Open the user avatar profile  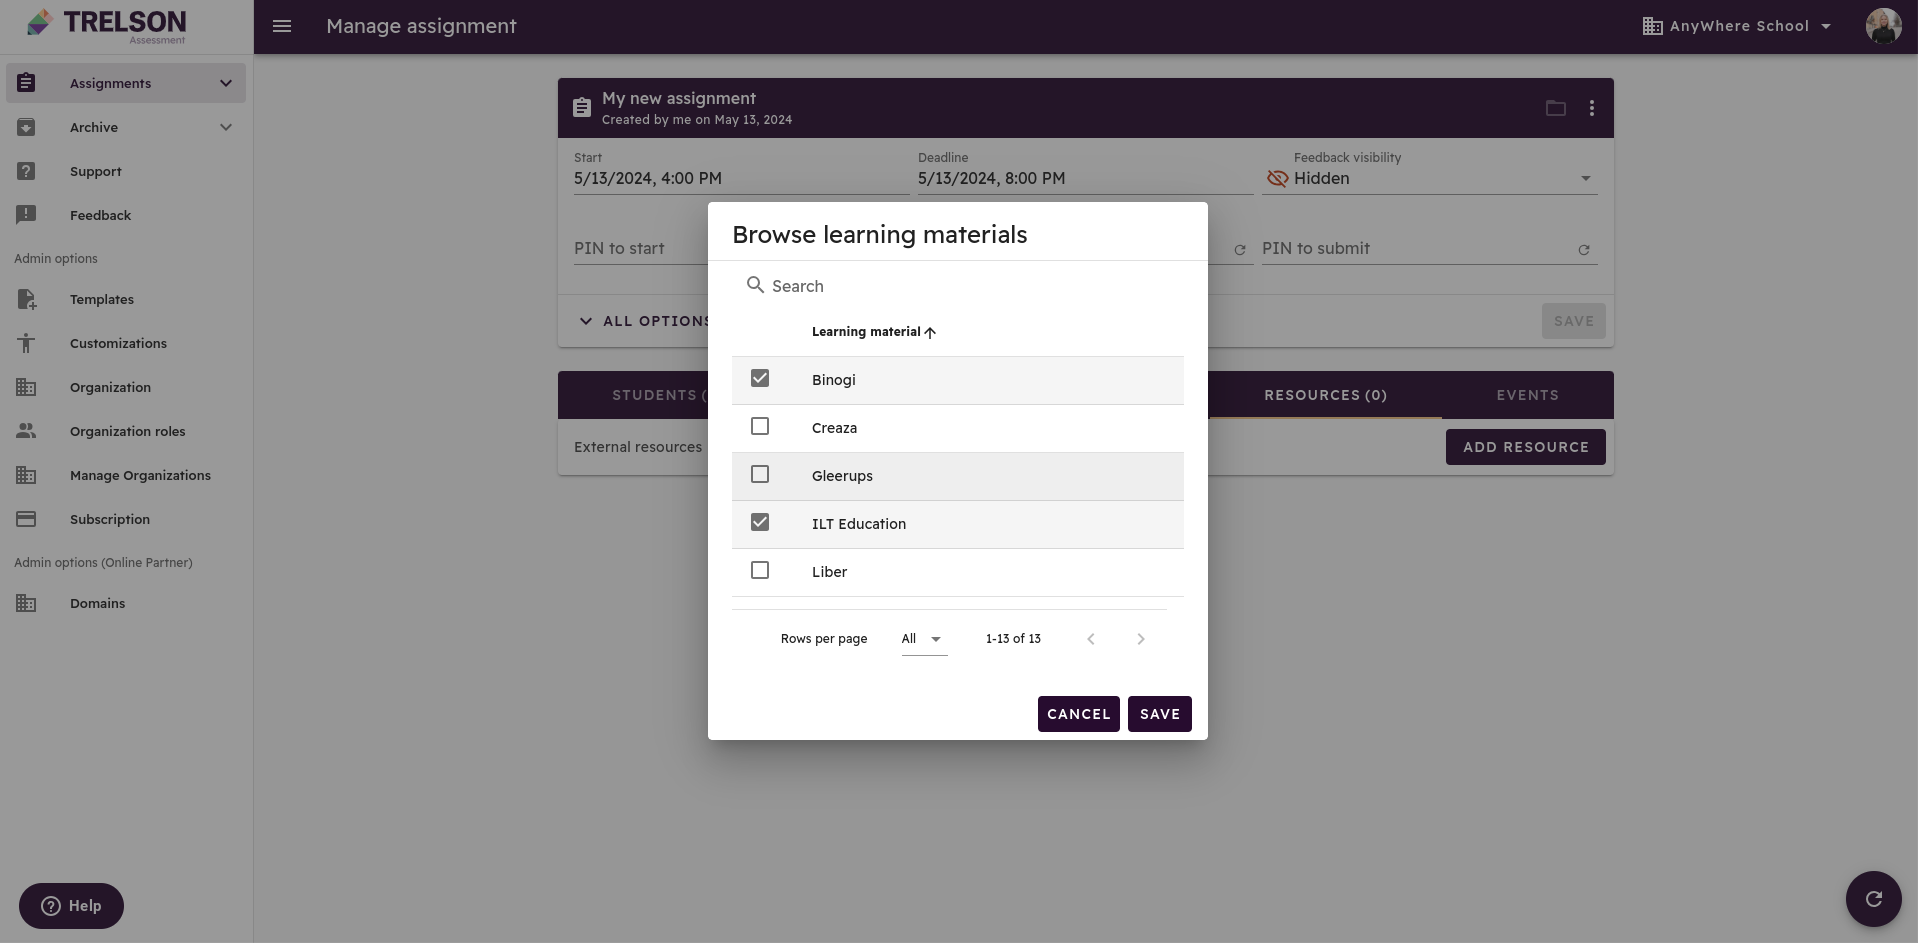(x=1883, y=26)
